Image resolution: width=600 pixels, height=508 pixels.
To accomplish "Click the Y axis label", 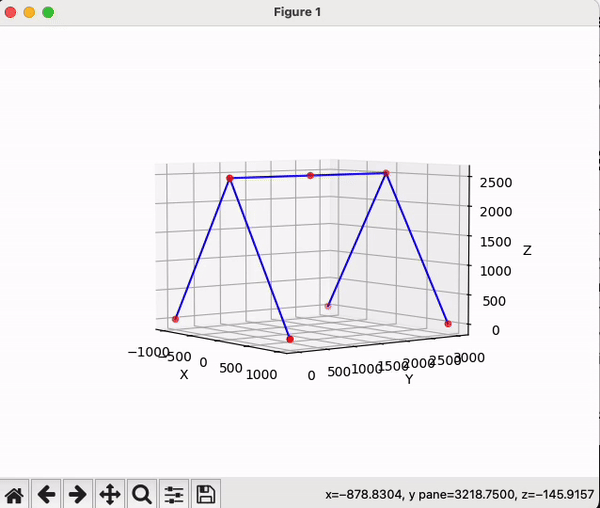I will [x=409, y=379].
